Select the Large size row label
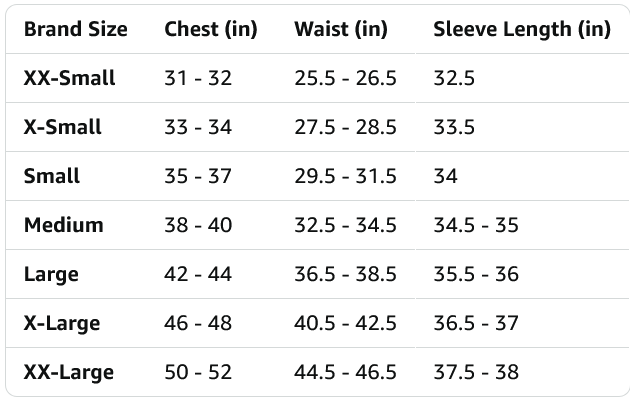The height and width of the screenshot is (415, 636). tap(51, 274)
